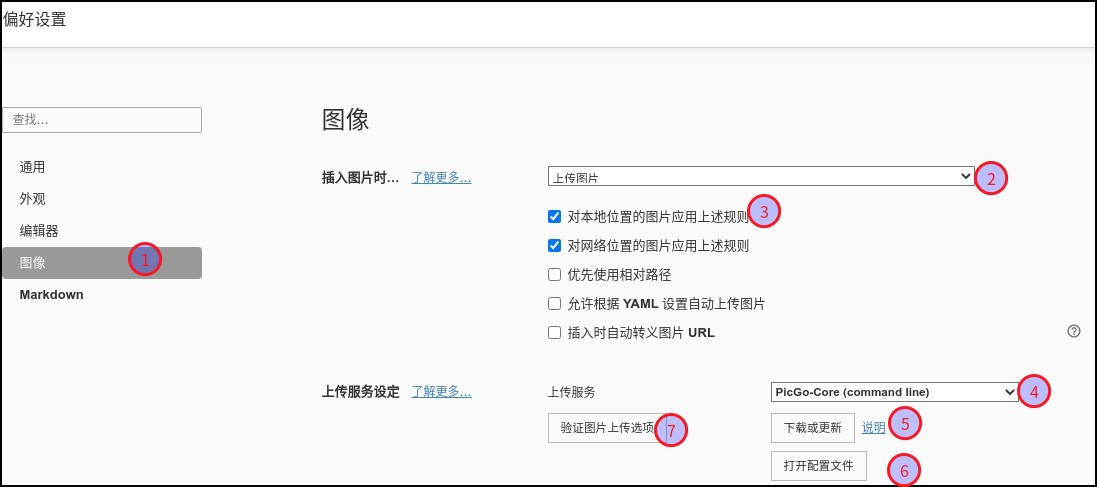Click red annotation marker number 1
The image size is (1097, 487).
[145, 260]
